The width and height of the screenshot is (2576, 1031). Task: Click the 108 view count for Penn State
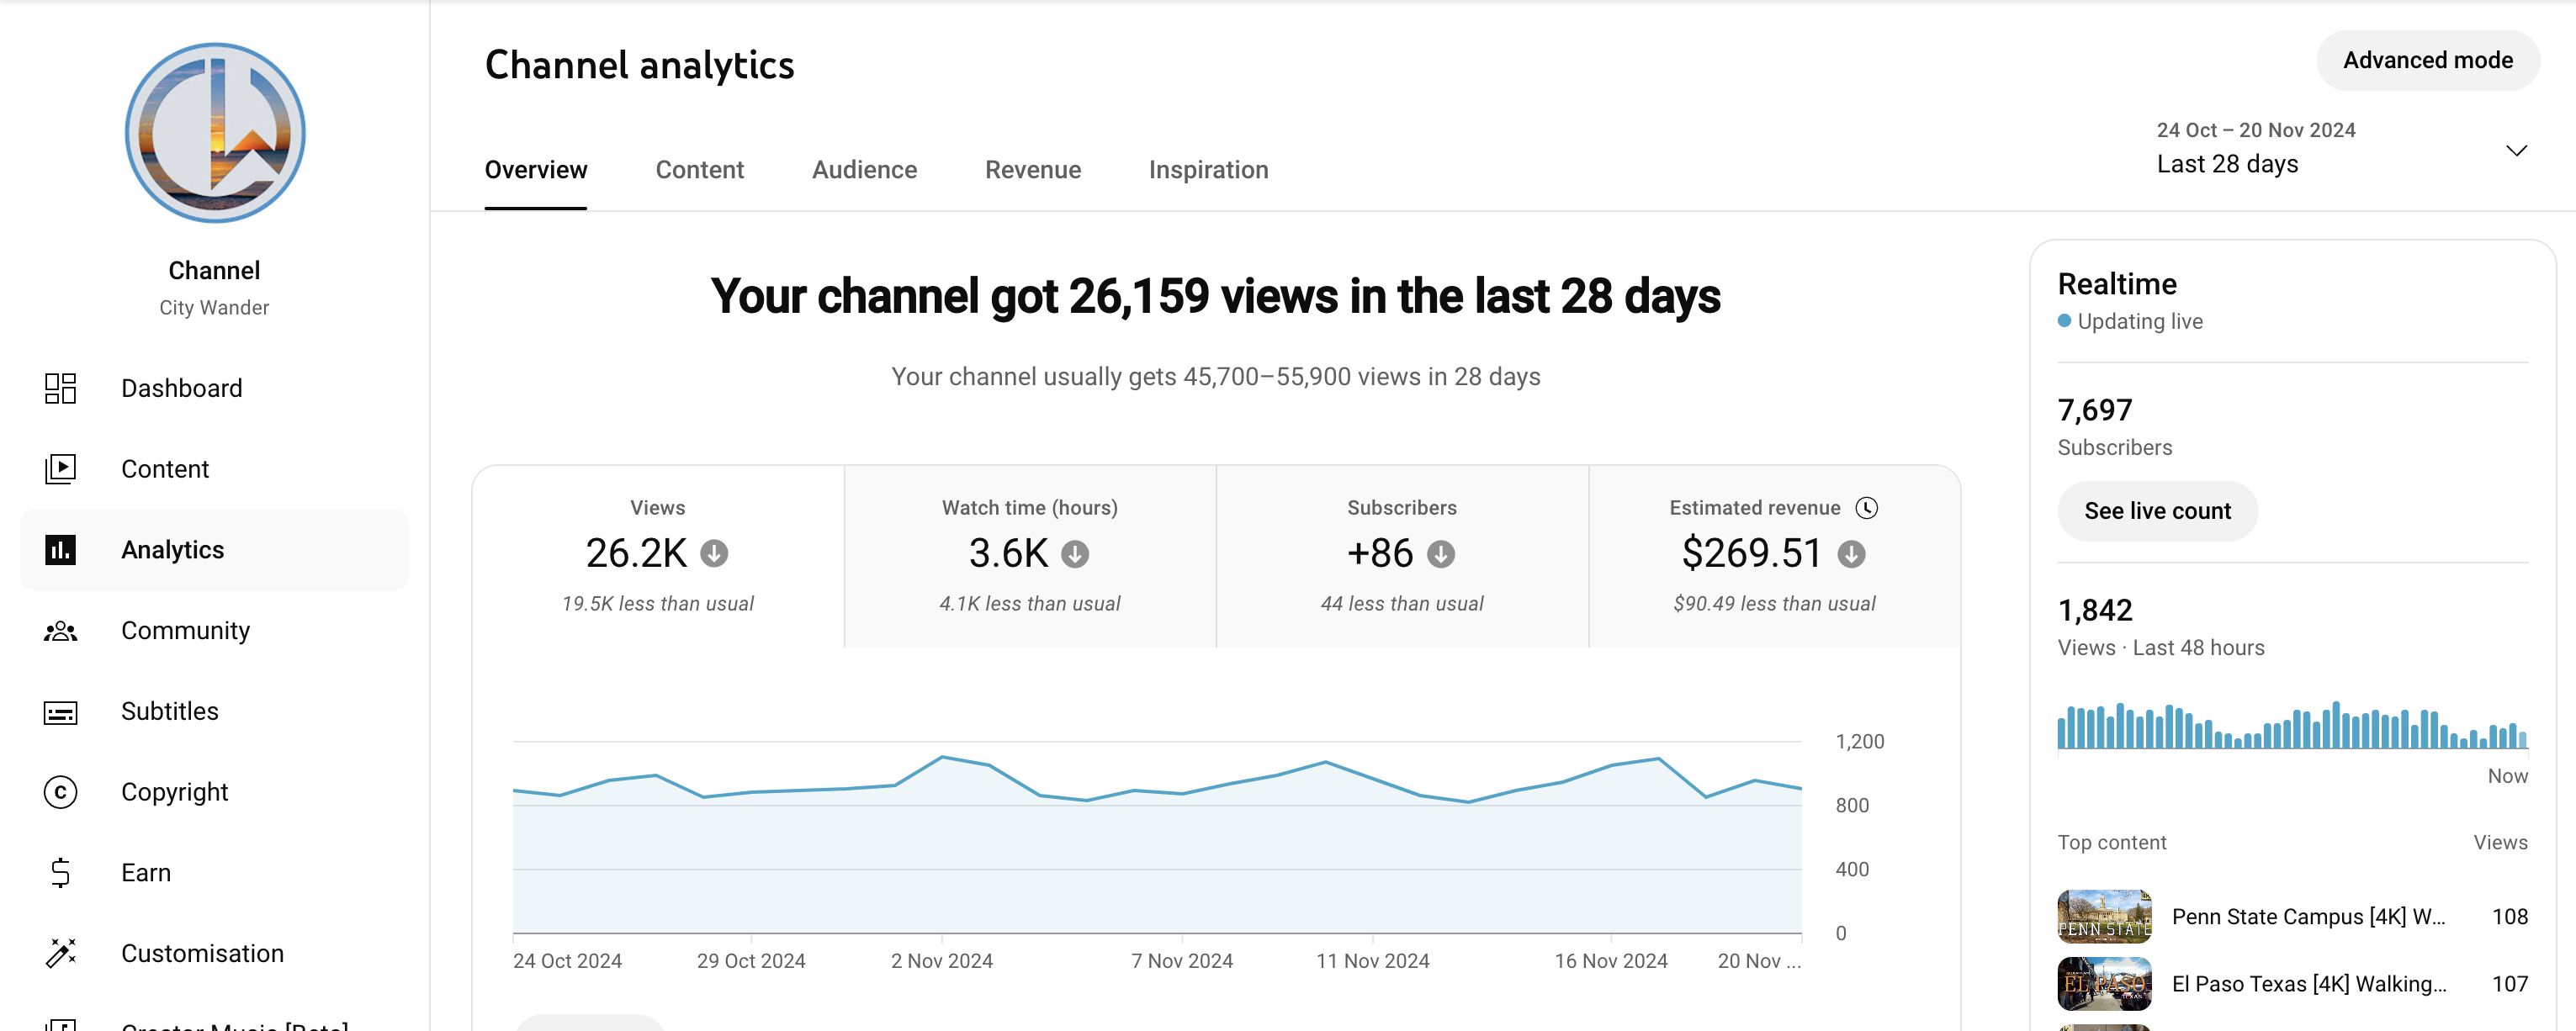click(x=2509, y=917)
